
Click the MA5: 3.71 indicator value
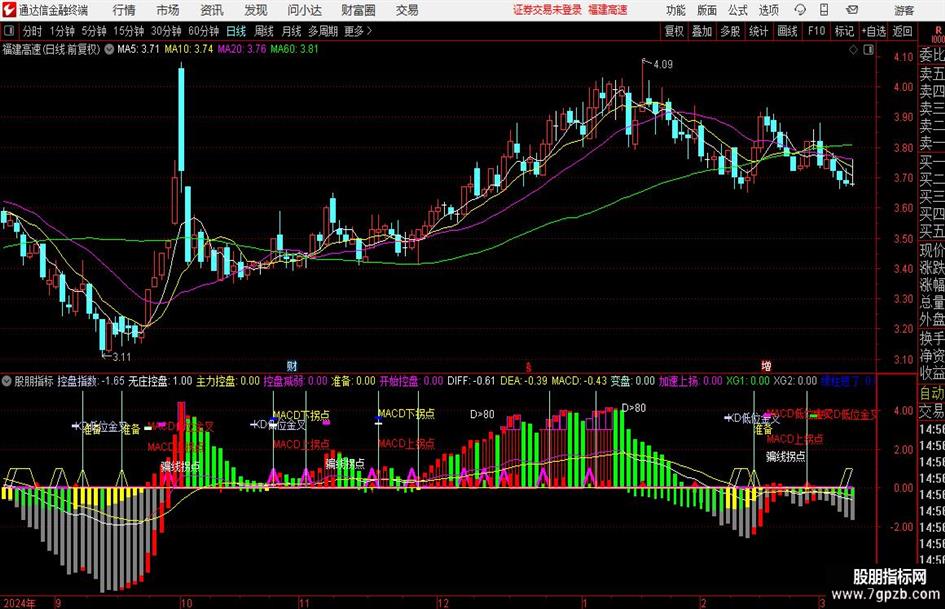138,49
